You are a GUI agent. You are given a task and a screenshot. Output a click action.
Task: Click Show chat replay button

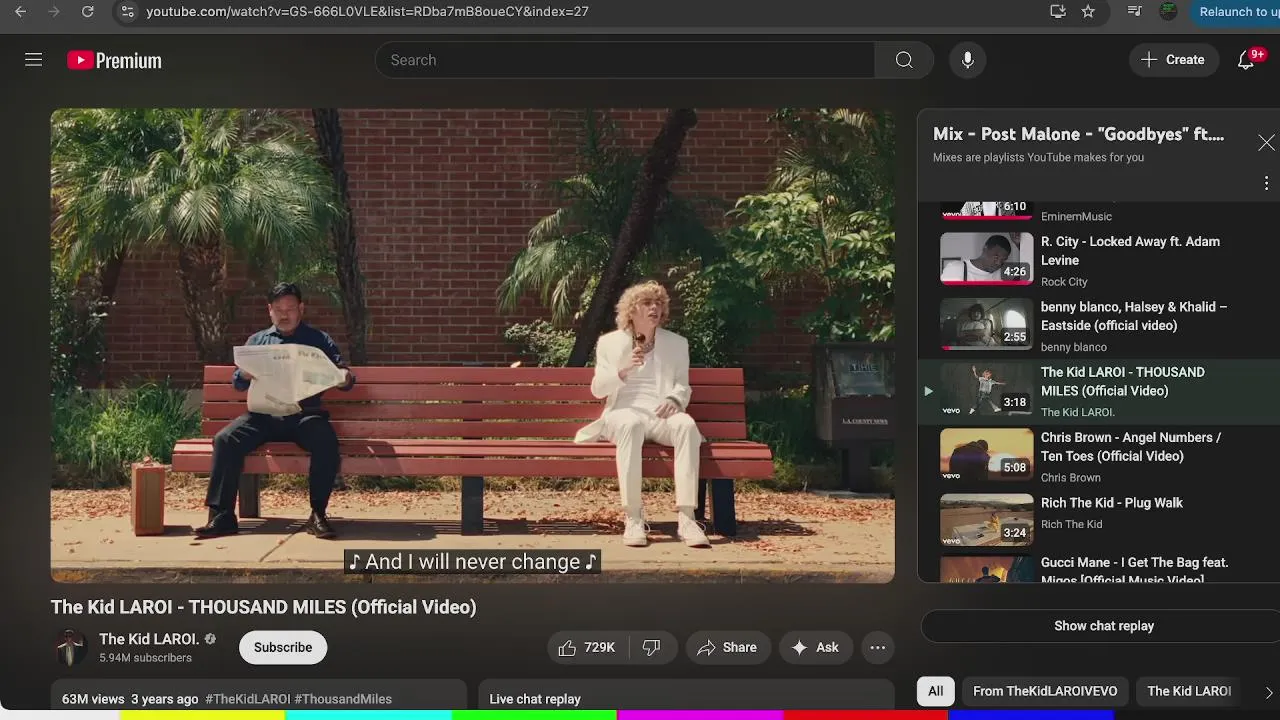(1101, 626)
